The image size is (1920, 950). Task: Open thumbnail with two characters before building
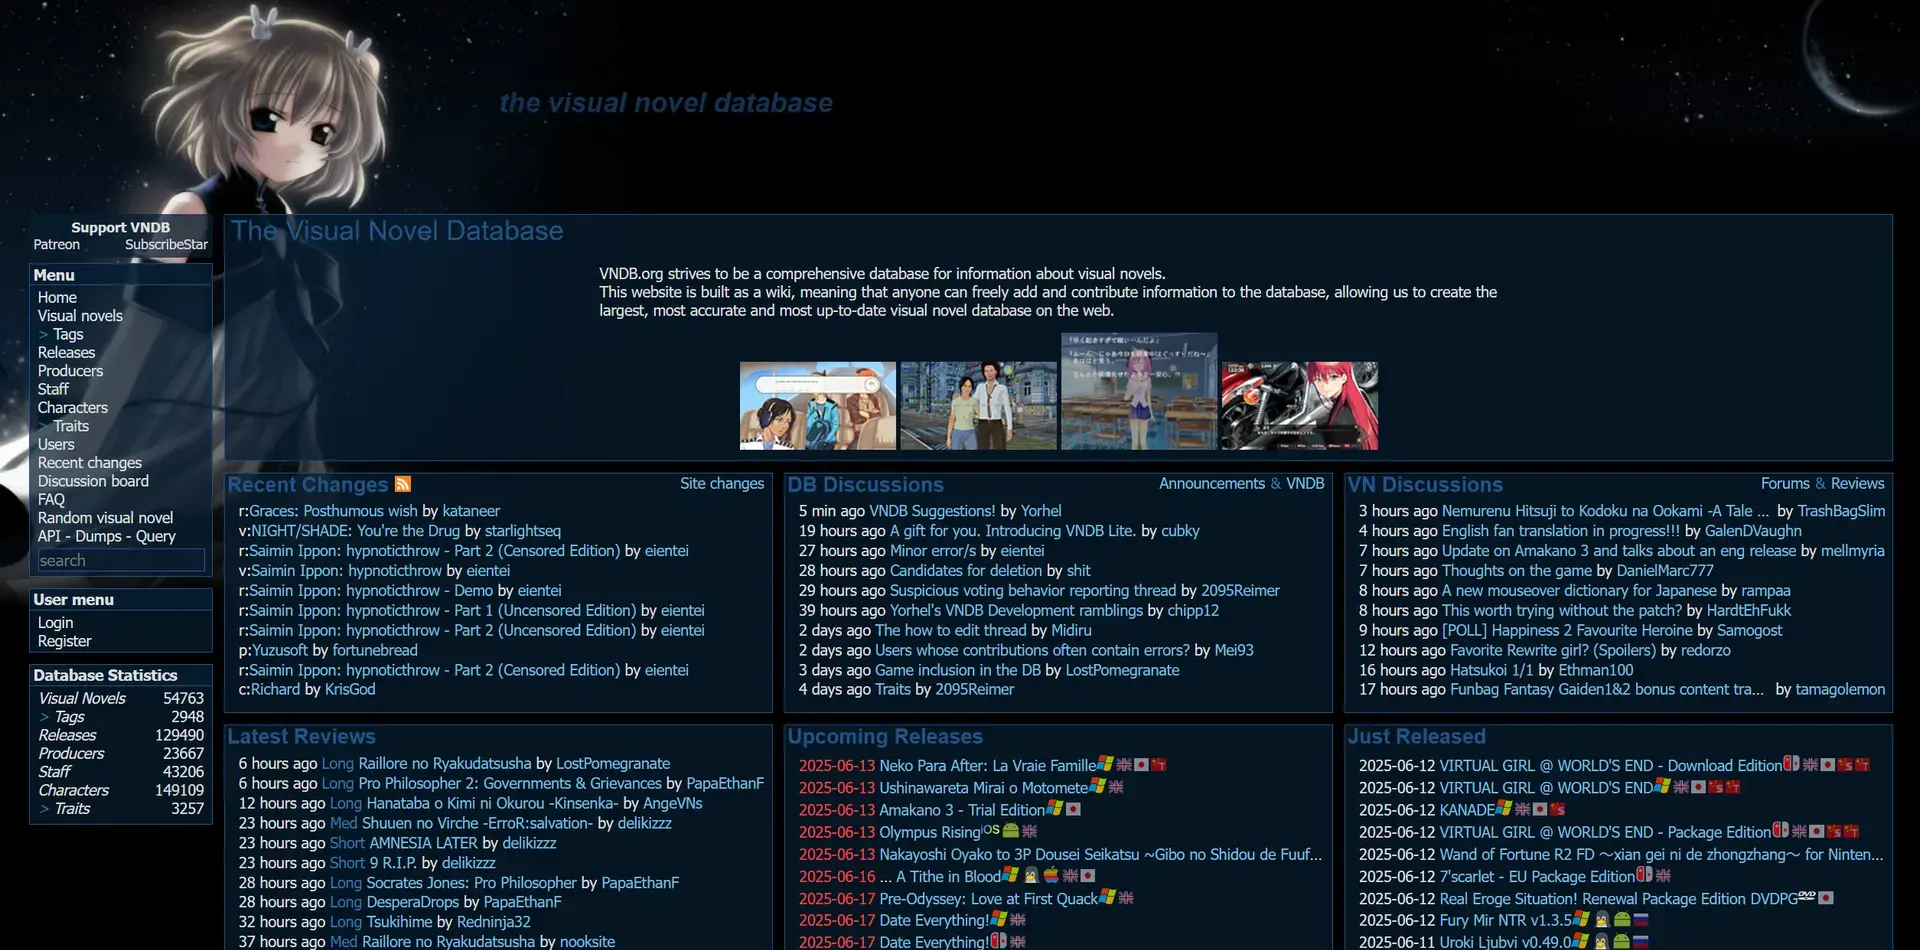978,406
